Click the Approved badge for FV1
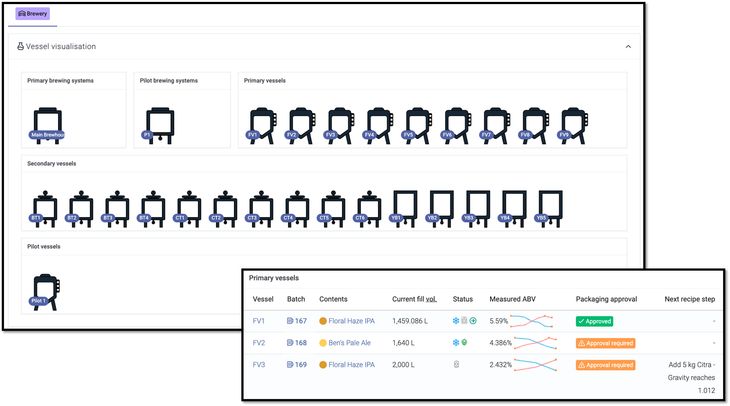The height and width of the screenshot is (406, 730). tap(594, 321)
